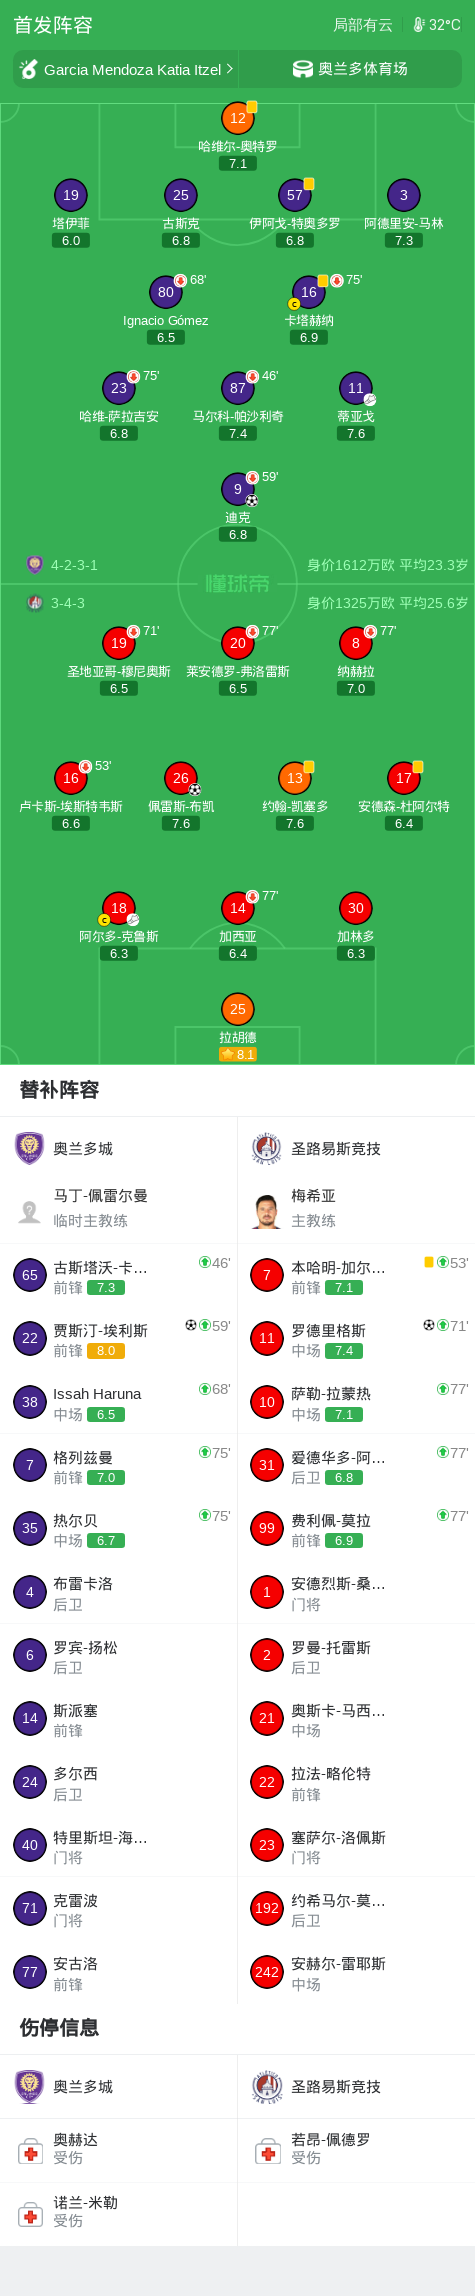Expand referee Garcia Mendoza Katia Itzel details

tap(126, 69)
